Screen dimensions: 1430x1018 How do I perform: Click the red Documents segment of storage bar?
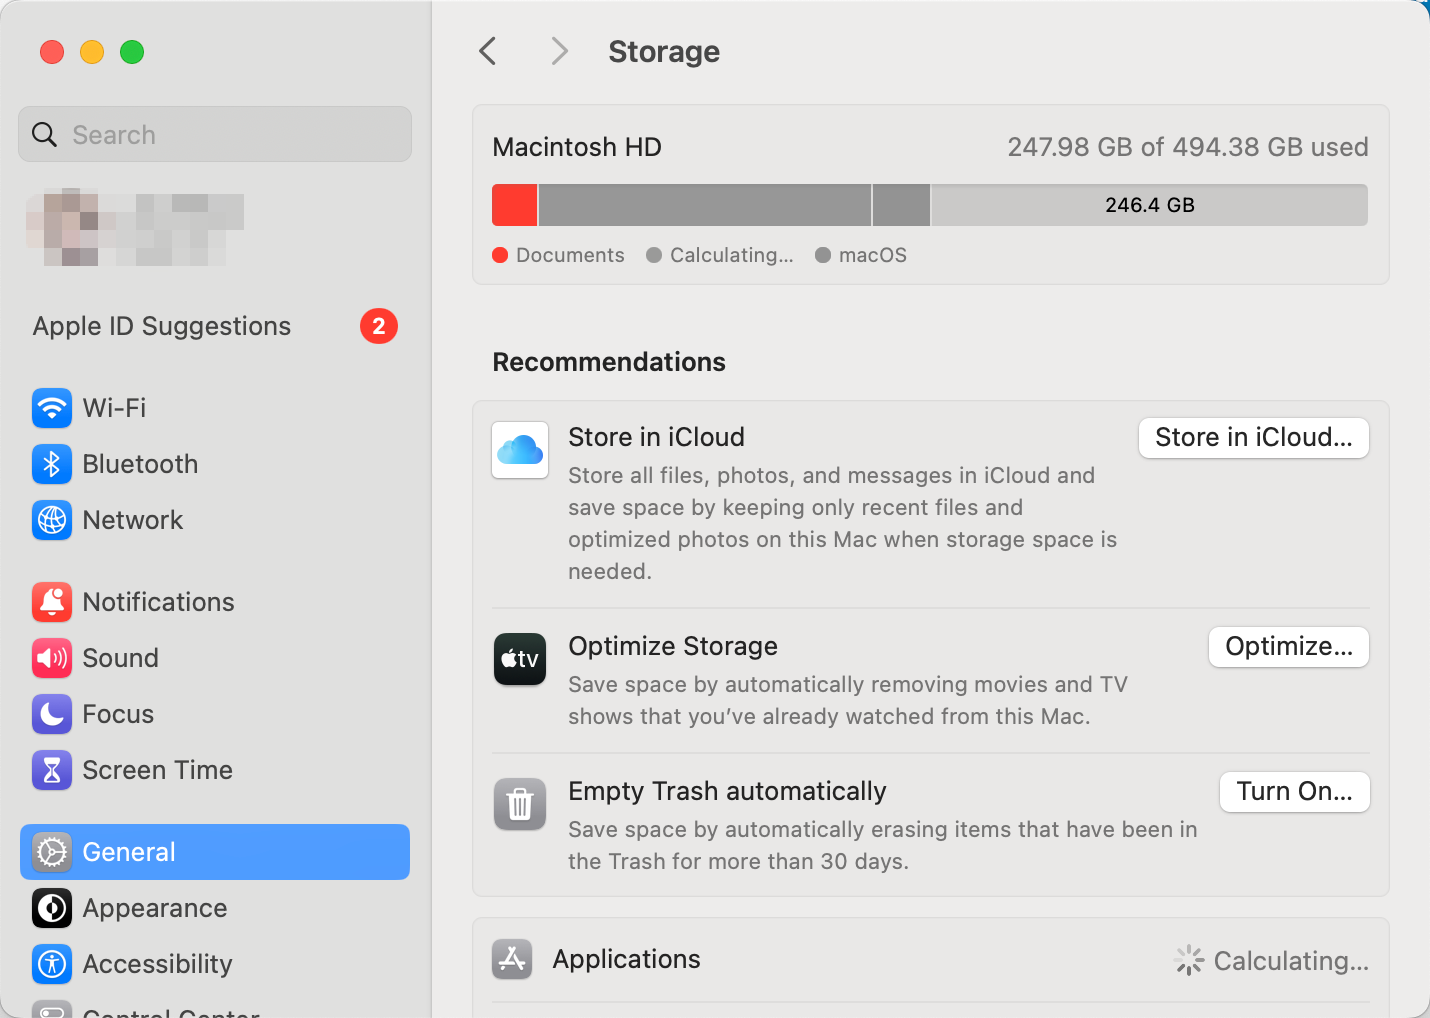point(514,205)
